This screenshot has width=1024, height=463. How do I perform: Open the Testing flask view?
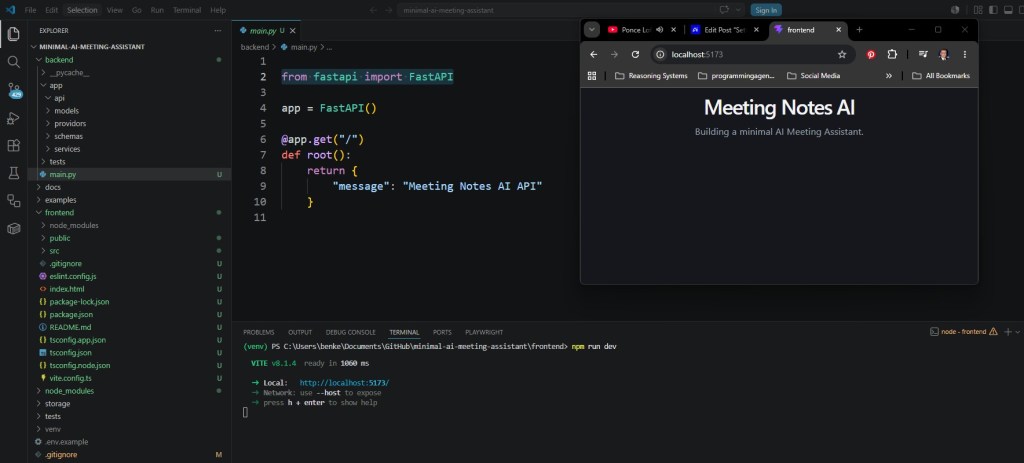click(x=13, y=173)
